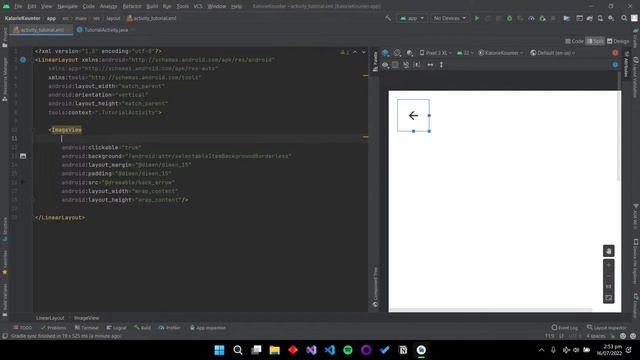Open Design Surface layers icon in preview toolbar
Viewport: 640px width, 360px height.
386,53
